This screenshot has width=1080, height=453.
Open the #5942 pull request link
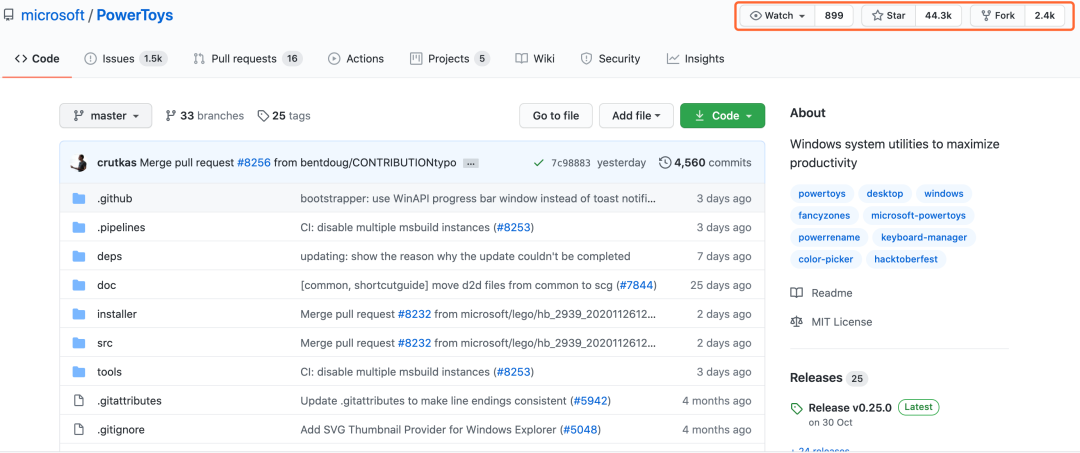(590, 401)
